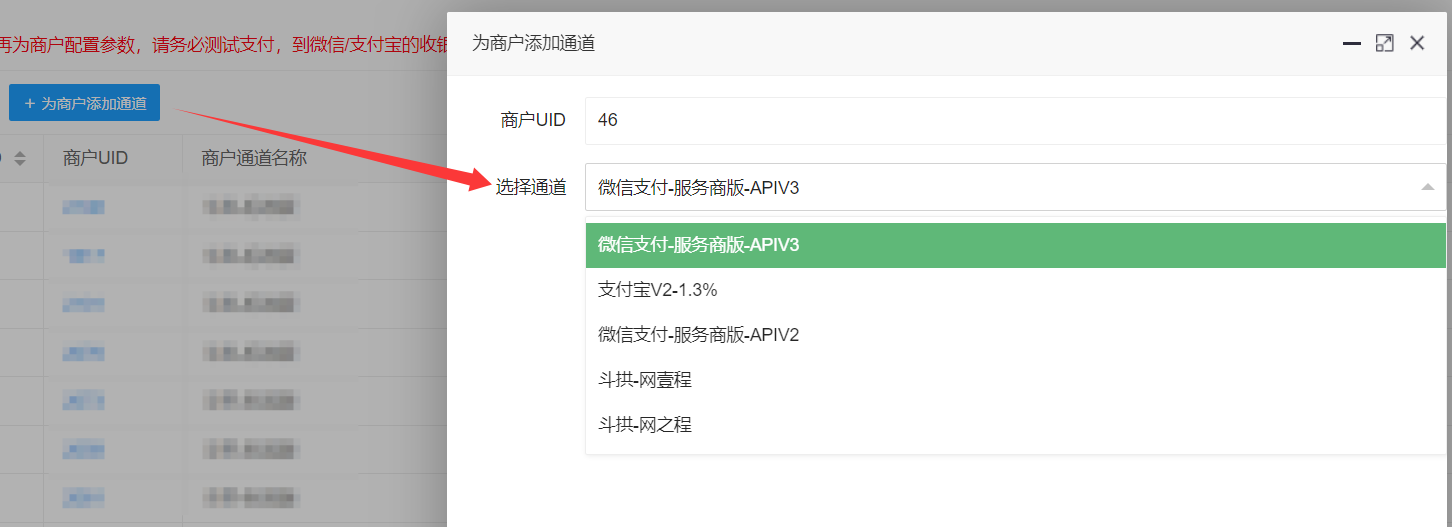Select the 微信支付-服务商版-APIV2 option
This screenshot has height=527, width=1452.
(698, 335)
